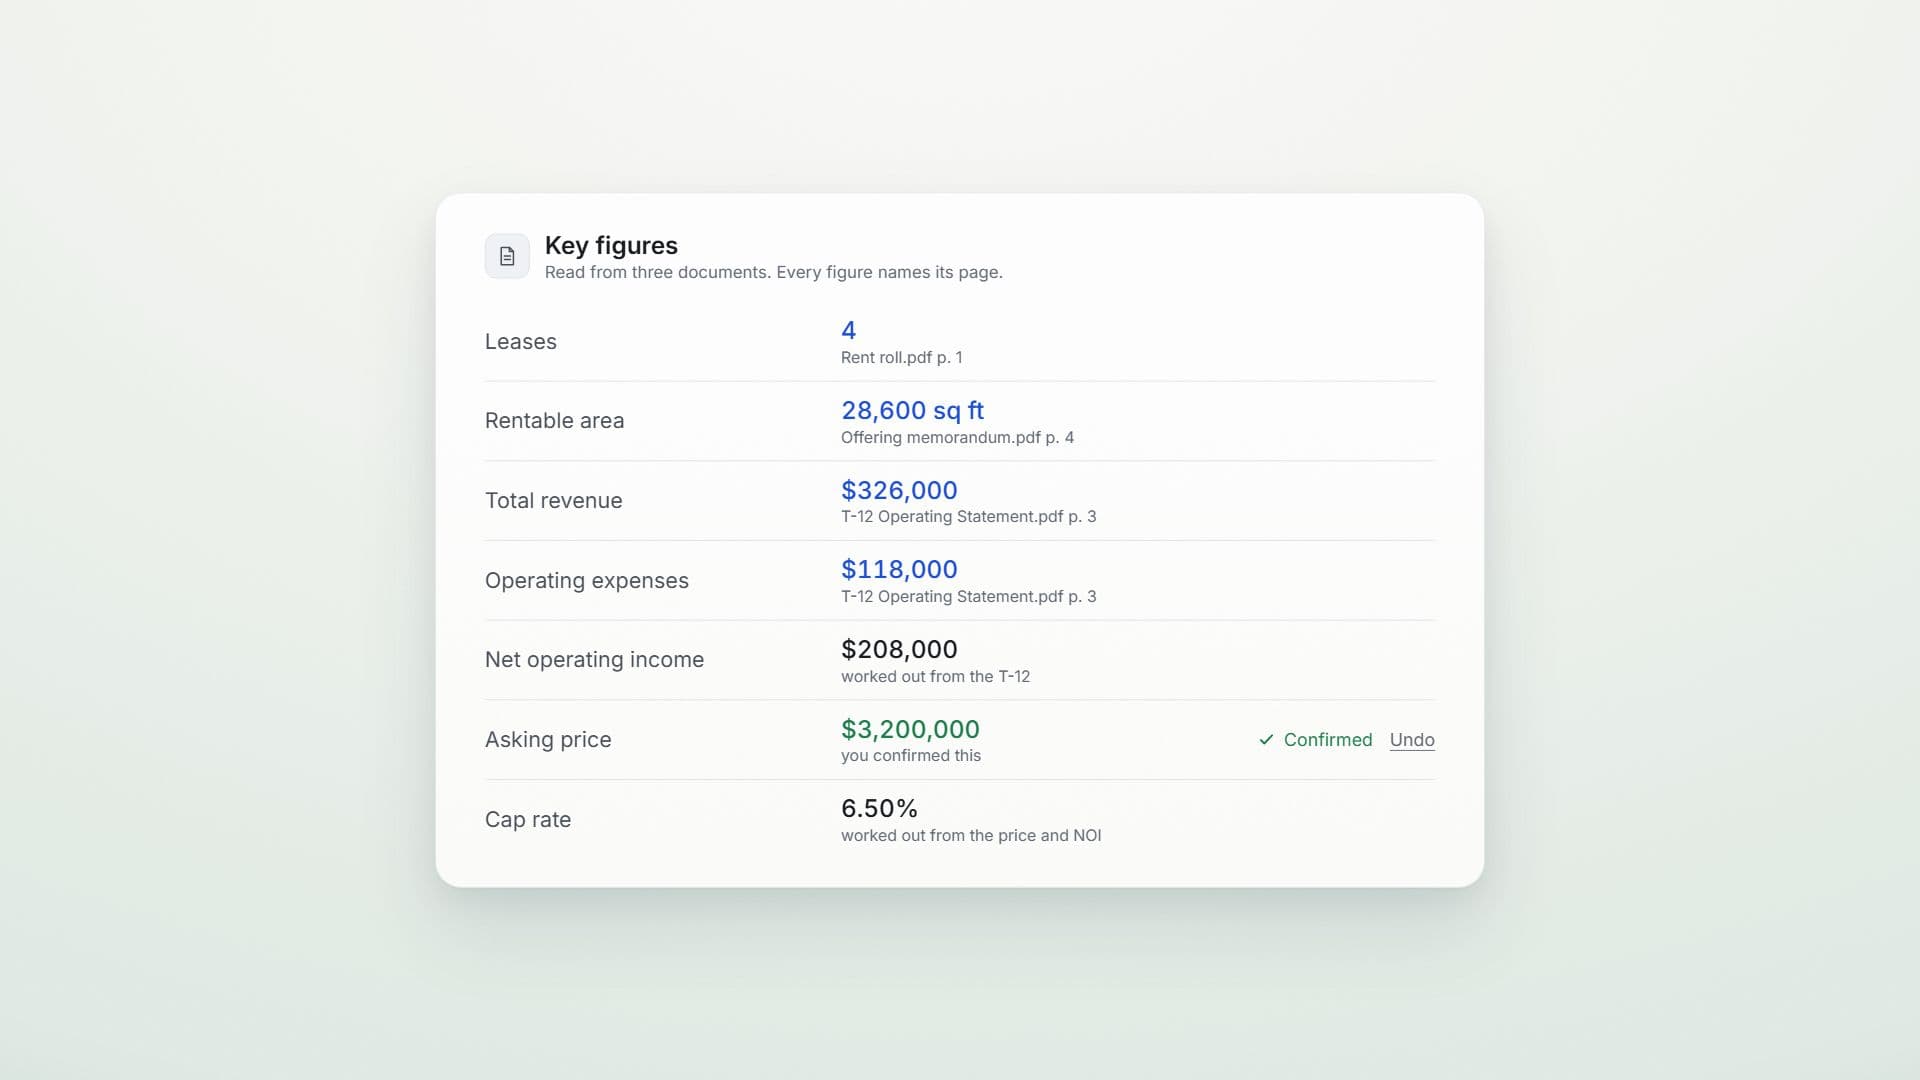Select the 6.50% cap rate value
Viewport: 1920px width, 1080px height.
pos(879,808)
